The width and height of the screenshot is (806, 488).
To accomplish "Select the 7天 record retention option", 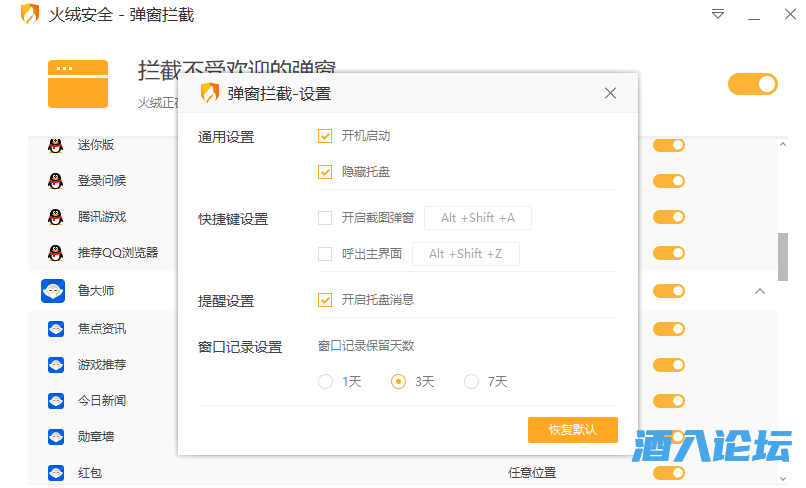I will click(x=471, y=381).
